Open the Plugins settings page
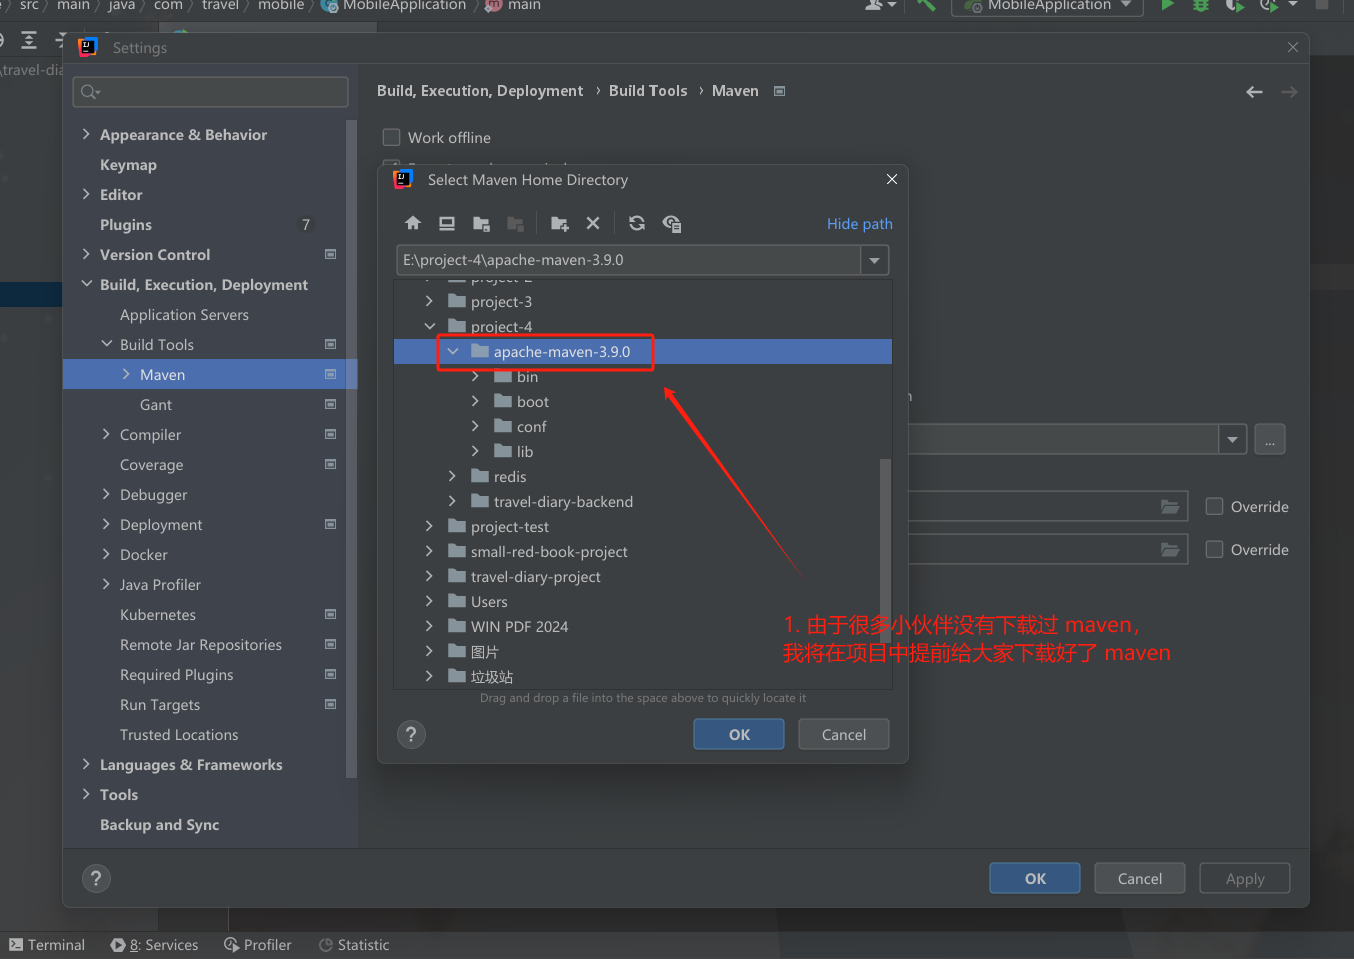The width and height of the screenshot is (1354, 959). pos(126,225)
